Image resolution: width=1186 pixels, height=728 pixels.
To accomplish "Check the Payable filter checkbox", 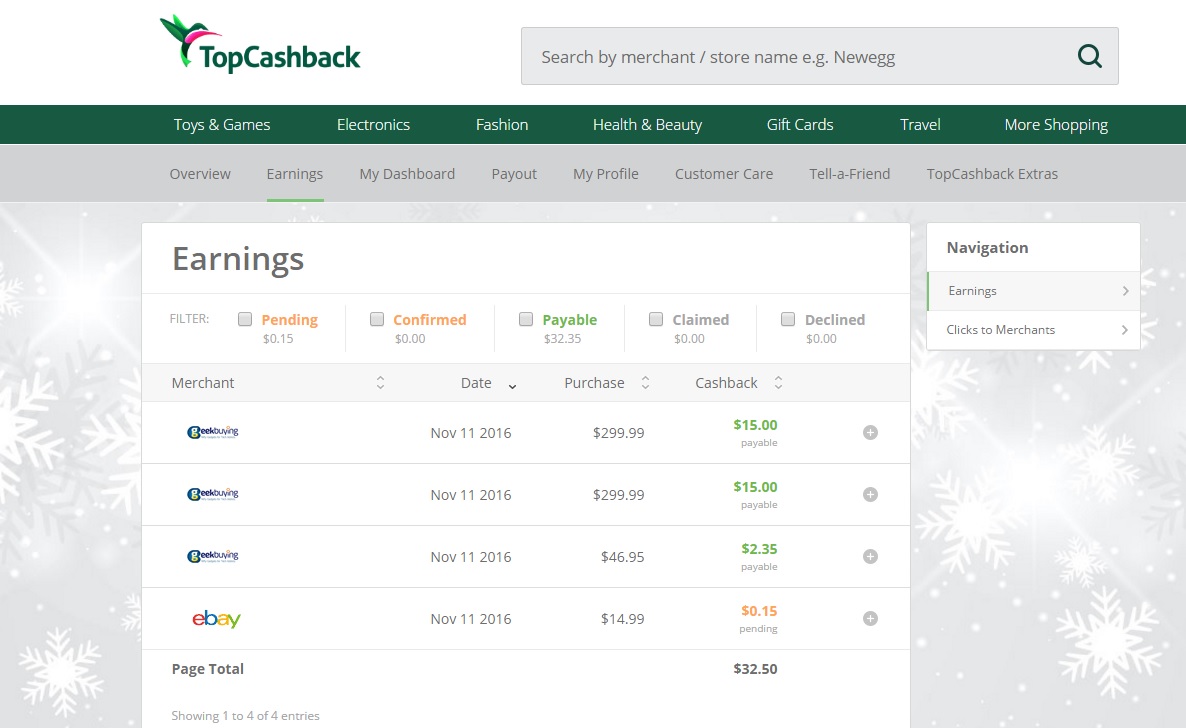I will [526, 320].
